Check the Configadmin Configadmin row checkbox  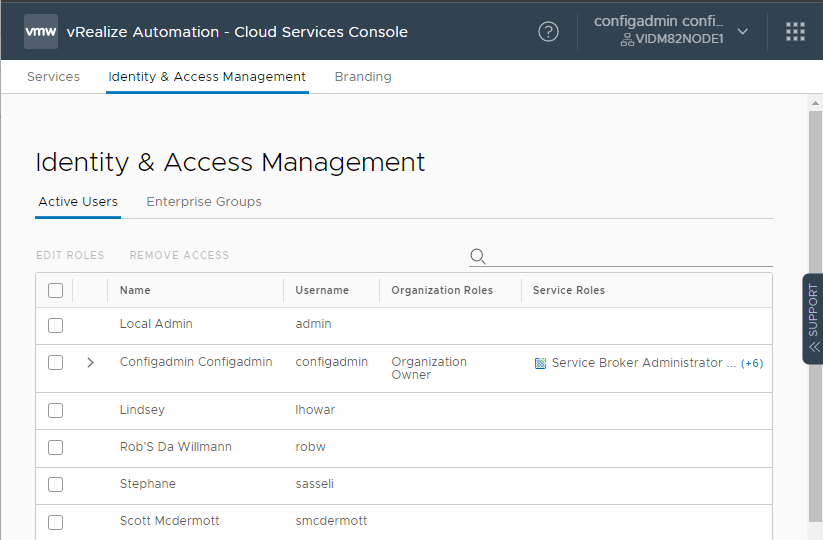point(55,363)
